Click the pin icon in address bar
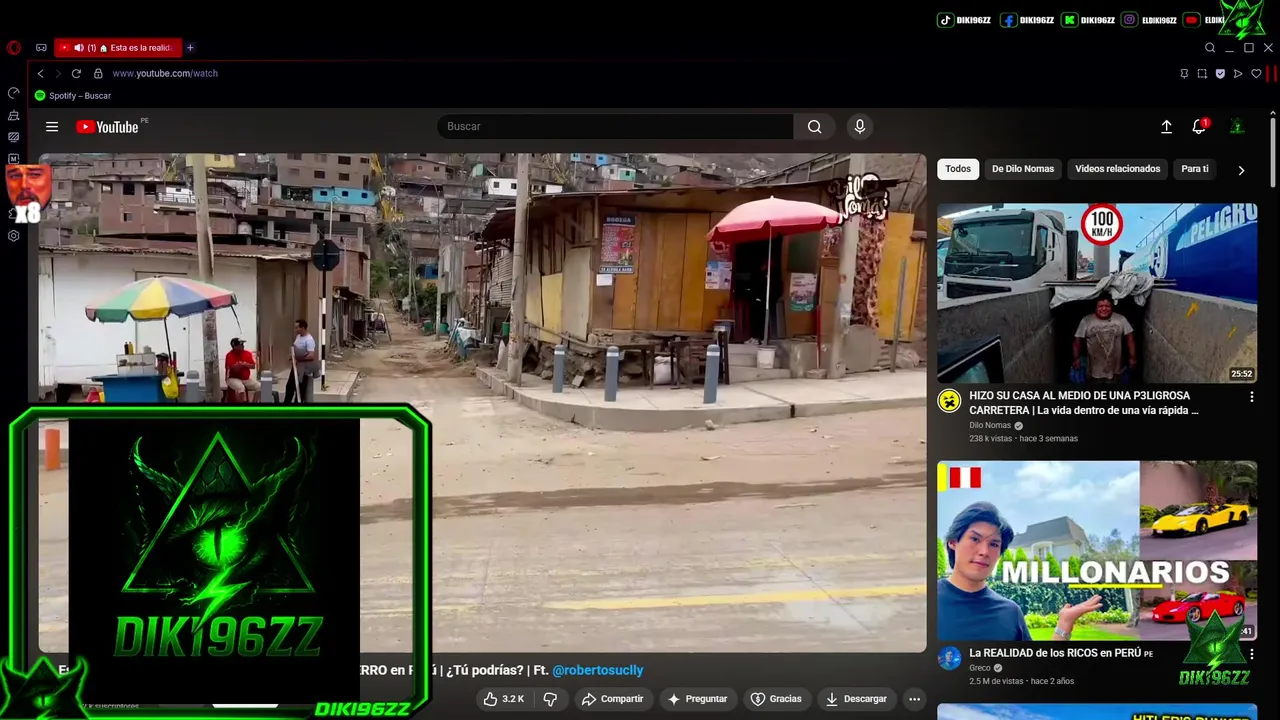This screenshot has width=1280, height=720. tap(1184, 73)
